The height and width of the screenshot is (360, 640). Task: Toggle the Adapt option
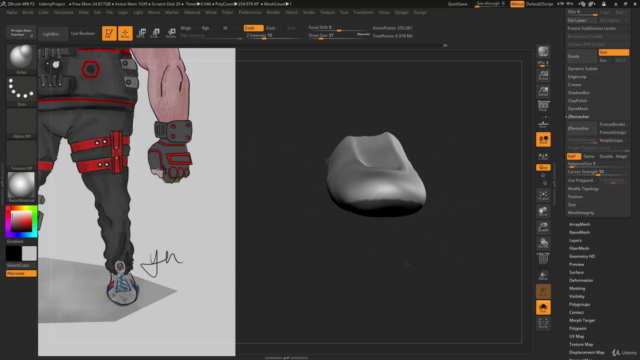coord(621,156)
